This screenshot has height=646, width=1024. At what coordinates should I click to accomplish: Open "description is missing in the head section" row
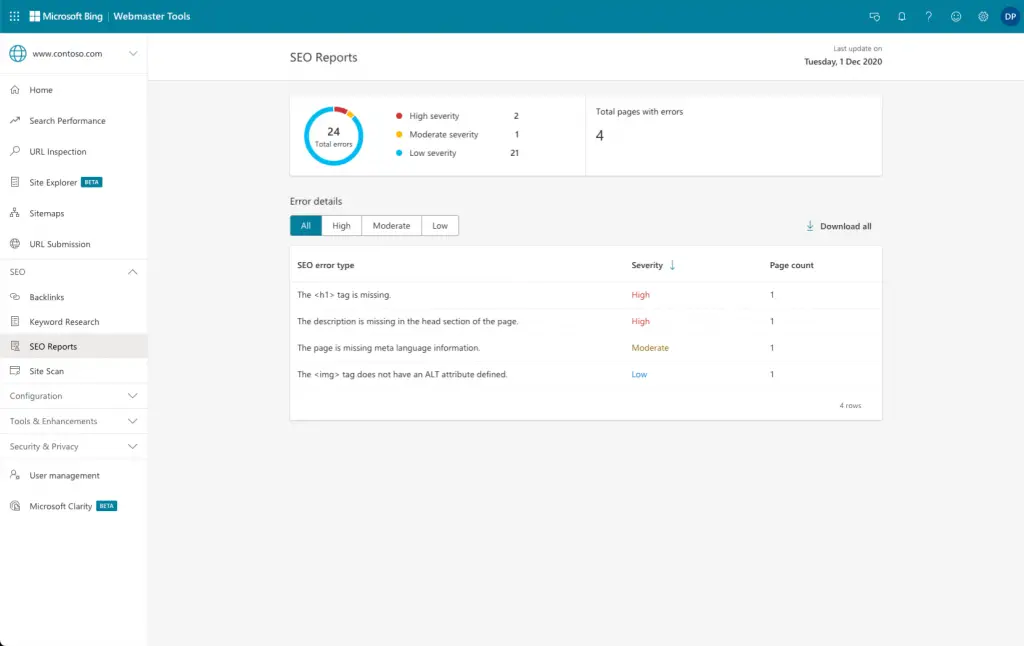586,321
